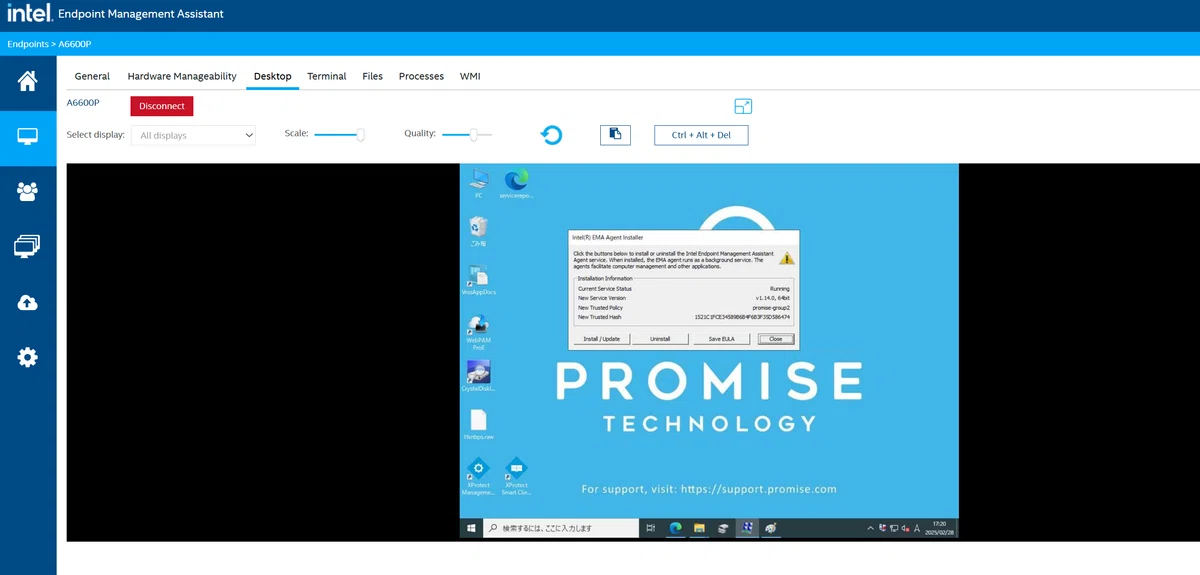Click Task View icon on remote taskbar
Image resolution: width=1200 pixels, height=575 pixels.
(x=651, y=528)
